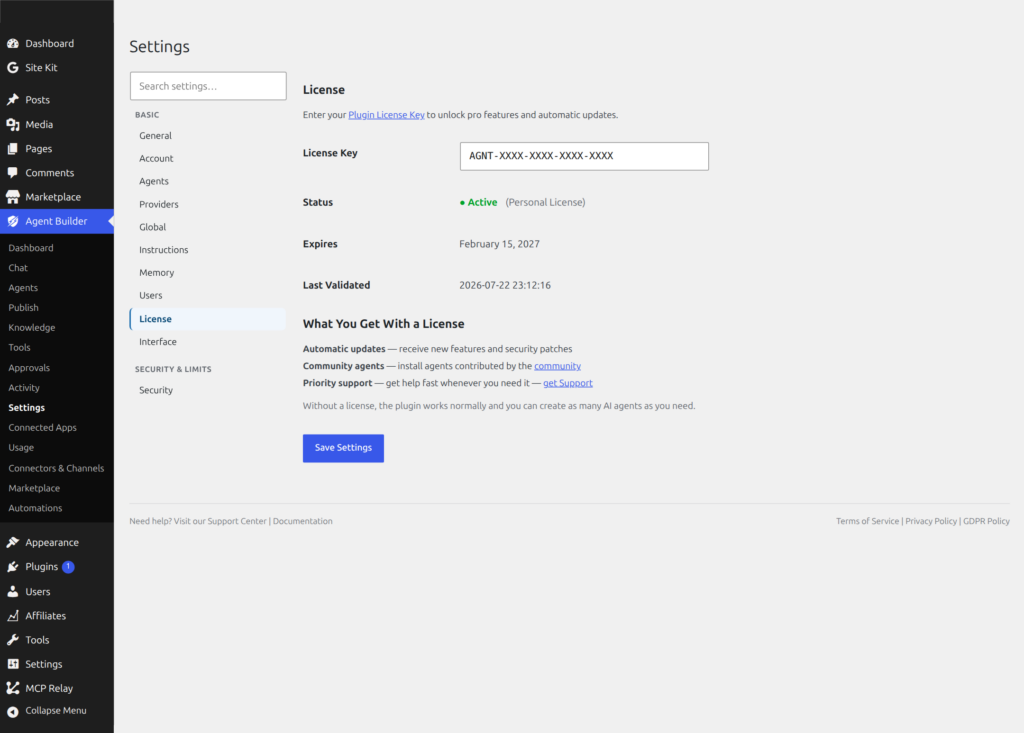The width and height of the screenshot is (1024, 733).
Task: Click the Appearance paintbrush icon
Action: (12, 542)
